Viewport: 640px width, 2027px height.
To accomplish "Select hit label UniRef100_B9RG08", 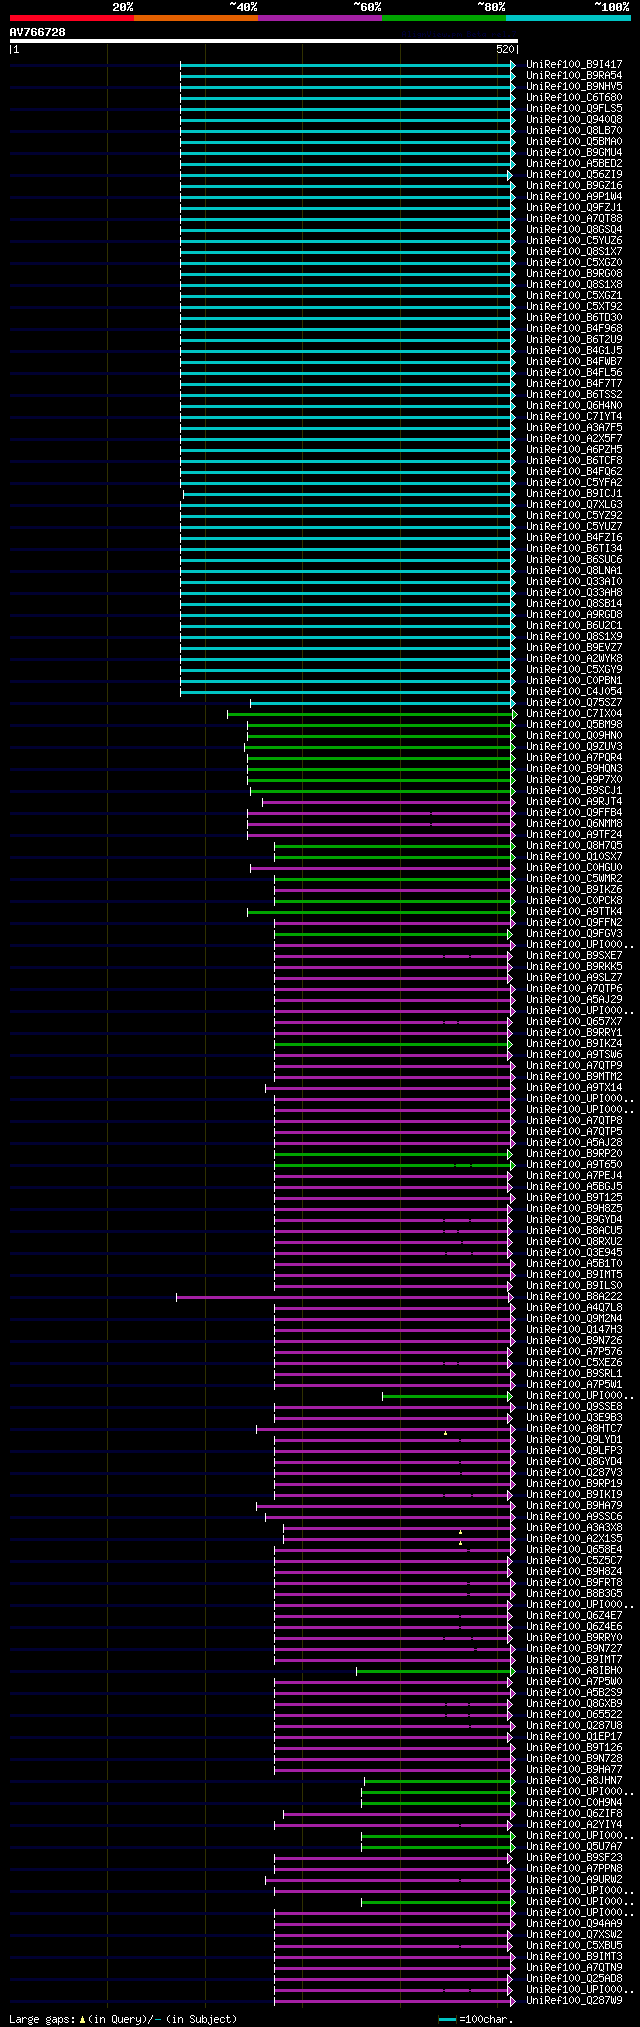I will coord(574,273).
